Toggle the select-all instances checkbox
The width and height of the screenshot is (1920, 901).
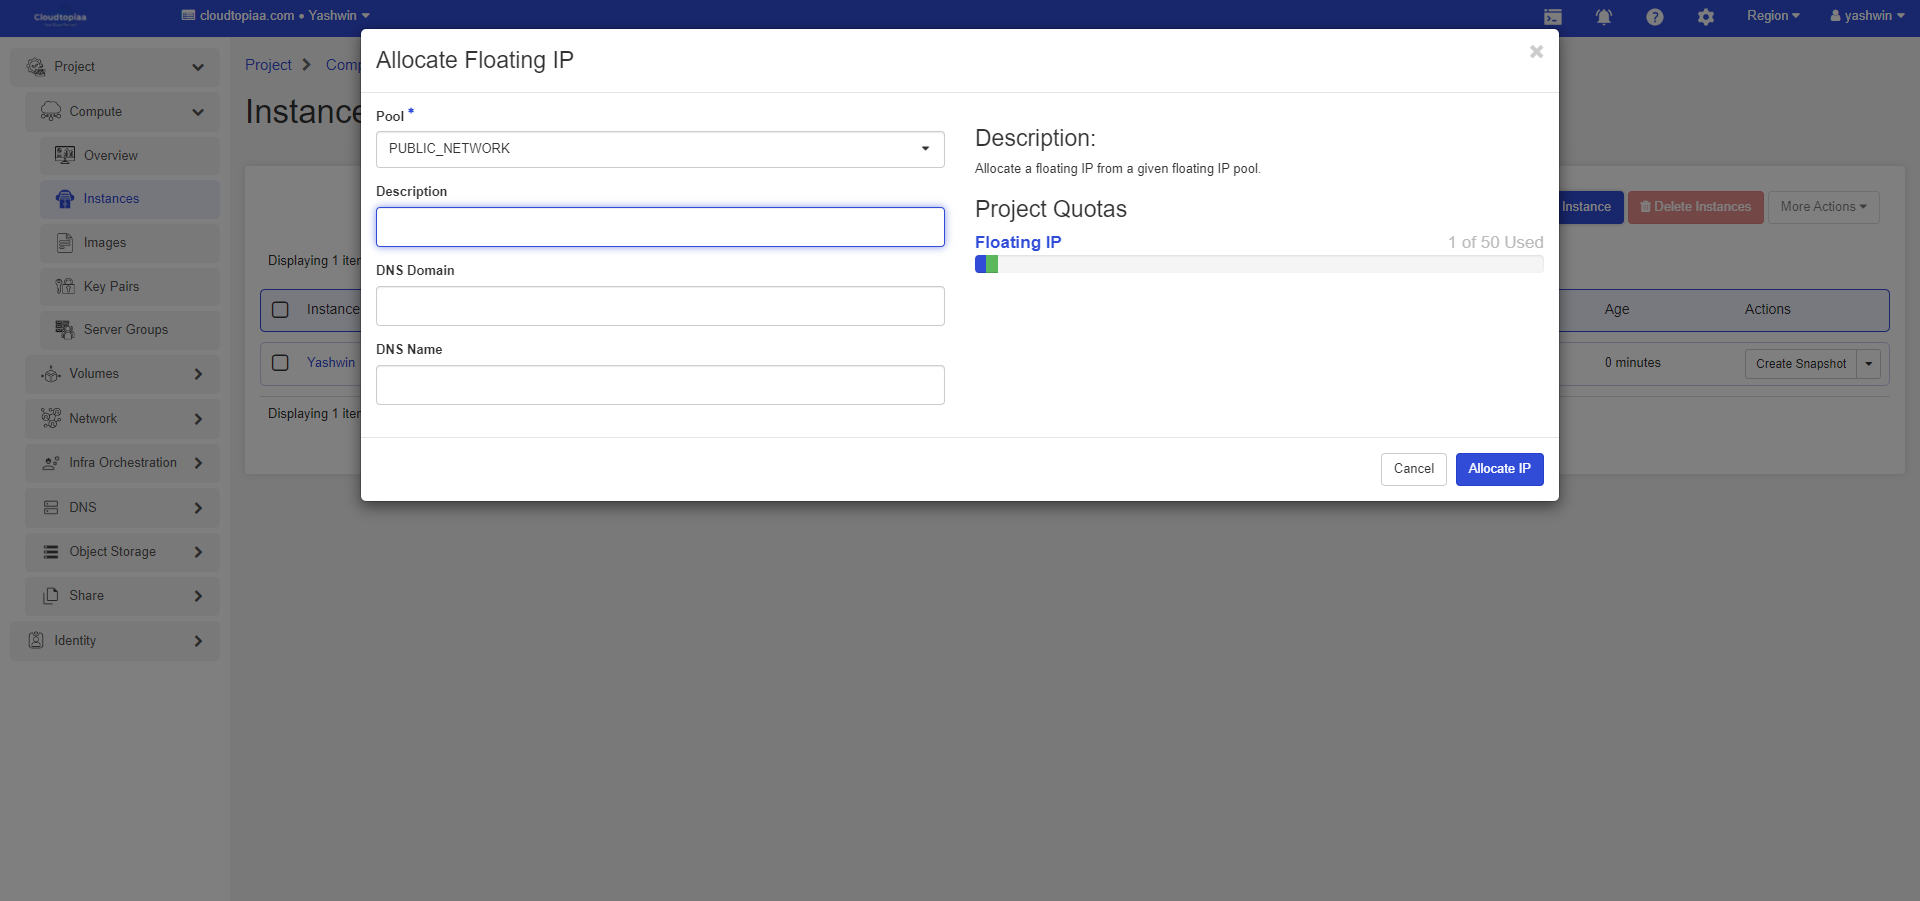tap(281, 310)
